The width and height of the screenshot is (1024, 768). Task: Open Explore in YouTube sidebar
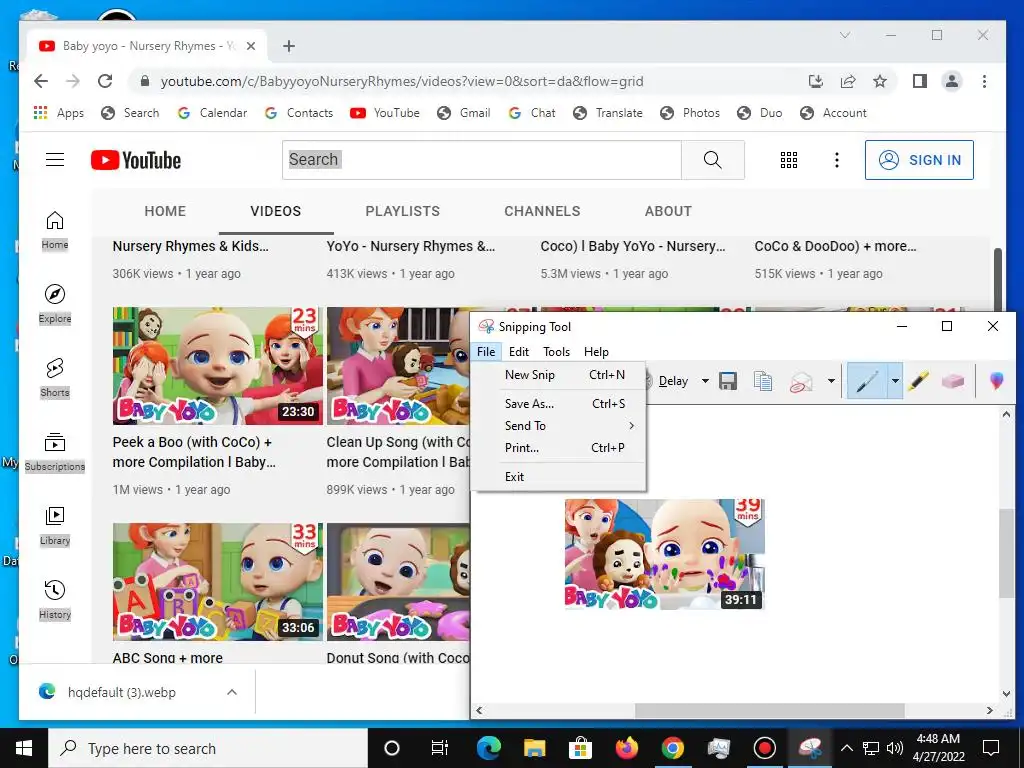point(55,304)
